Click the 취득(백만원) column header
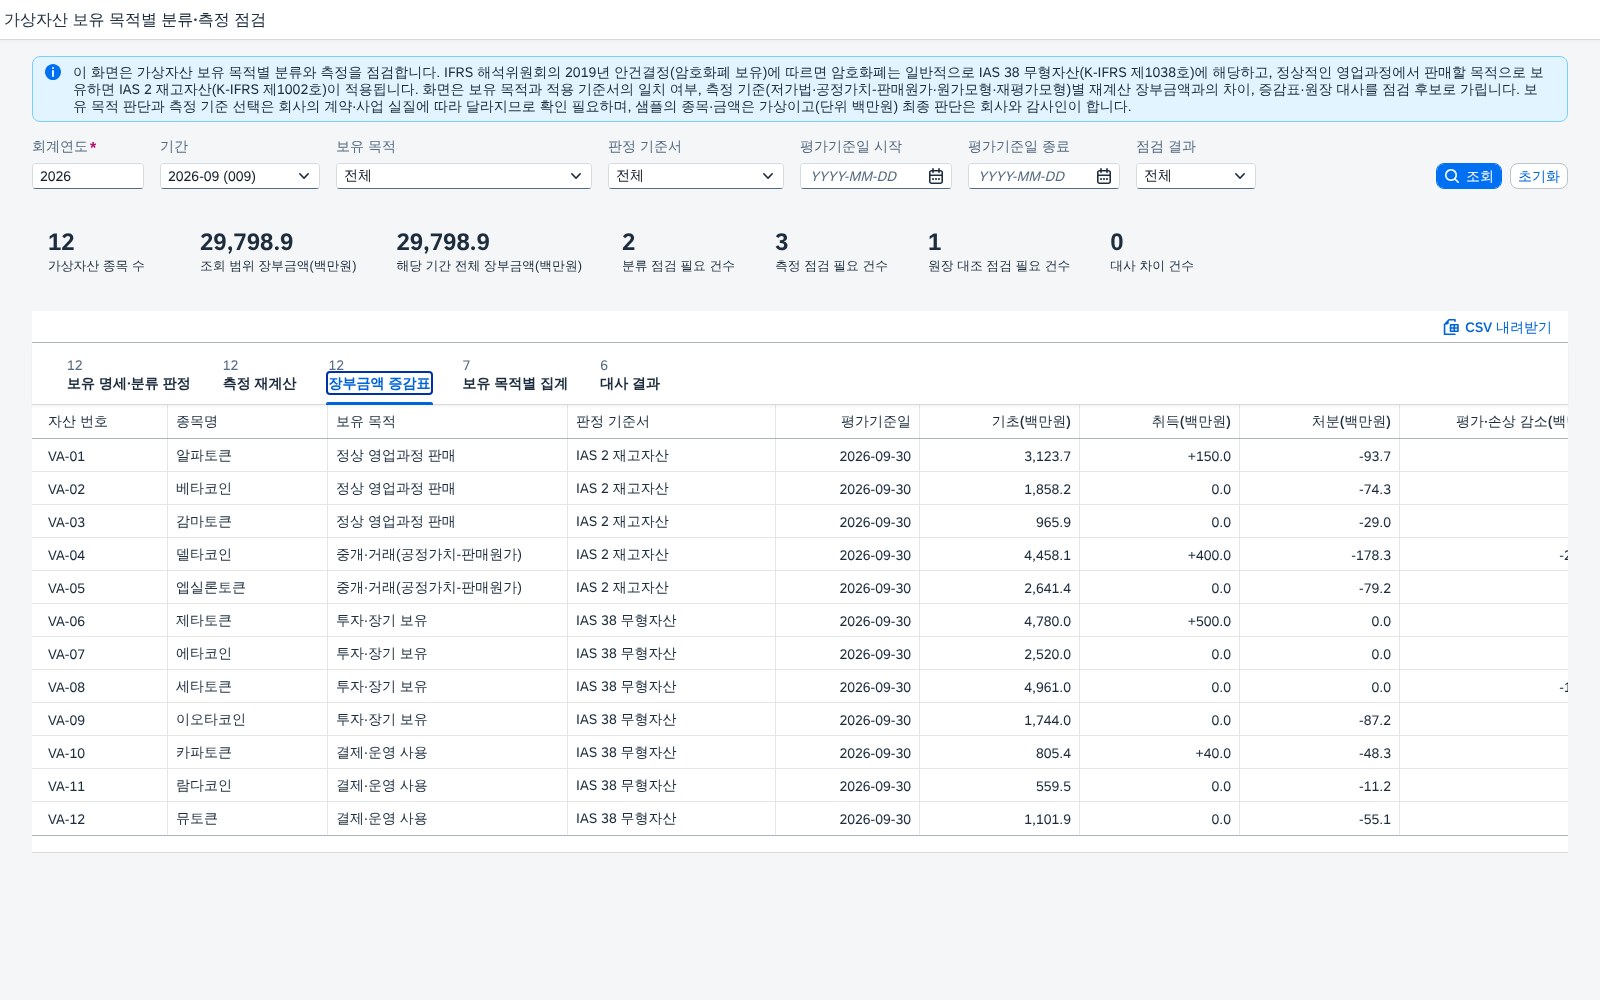This screenshot has height=1000, width=1600. pos(1160,422)
